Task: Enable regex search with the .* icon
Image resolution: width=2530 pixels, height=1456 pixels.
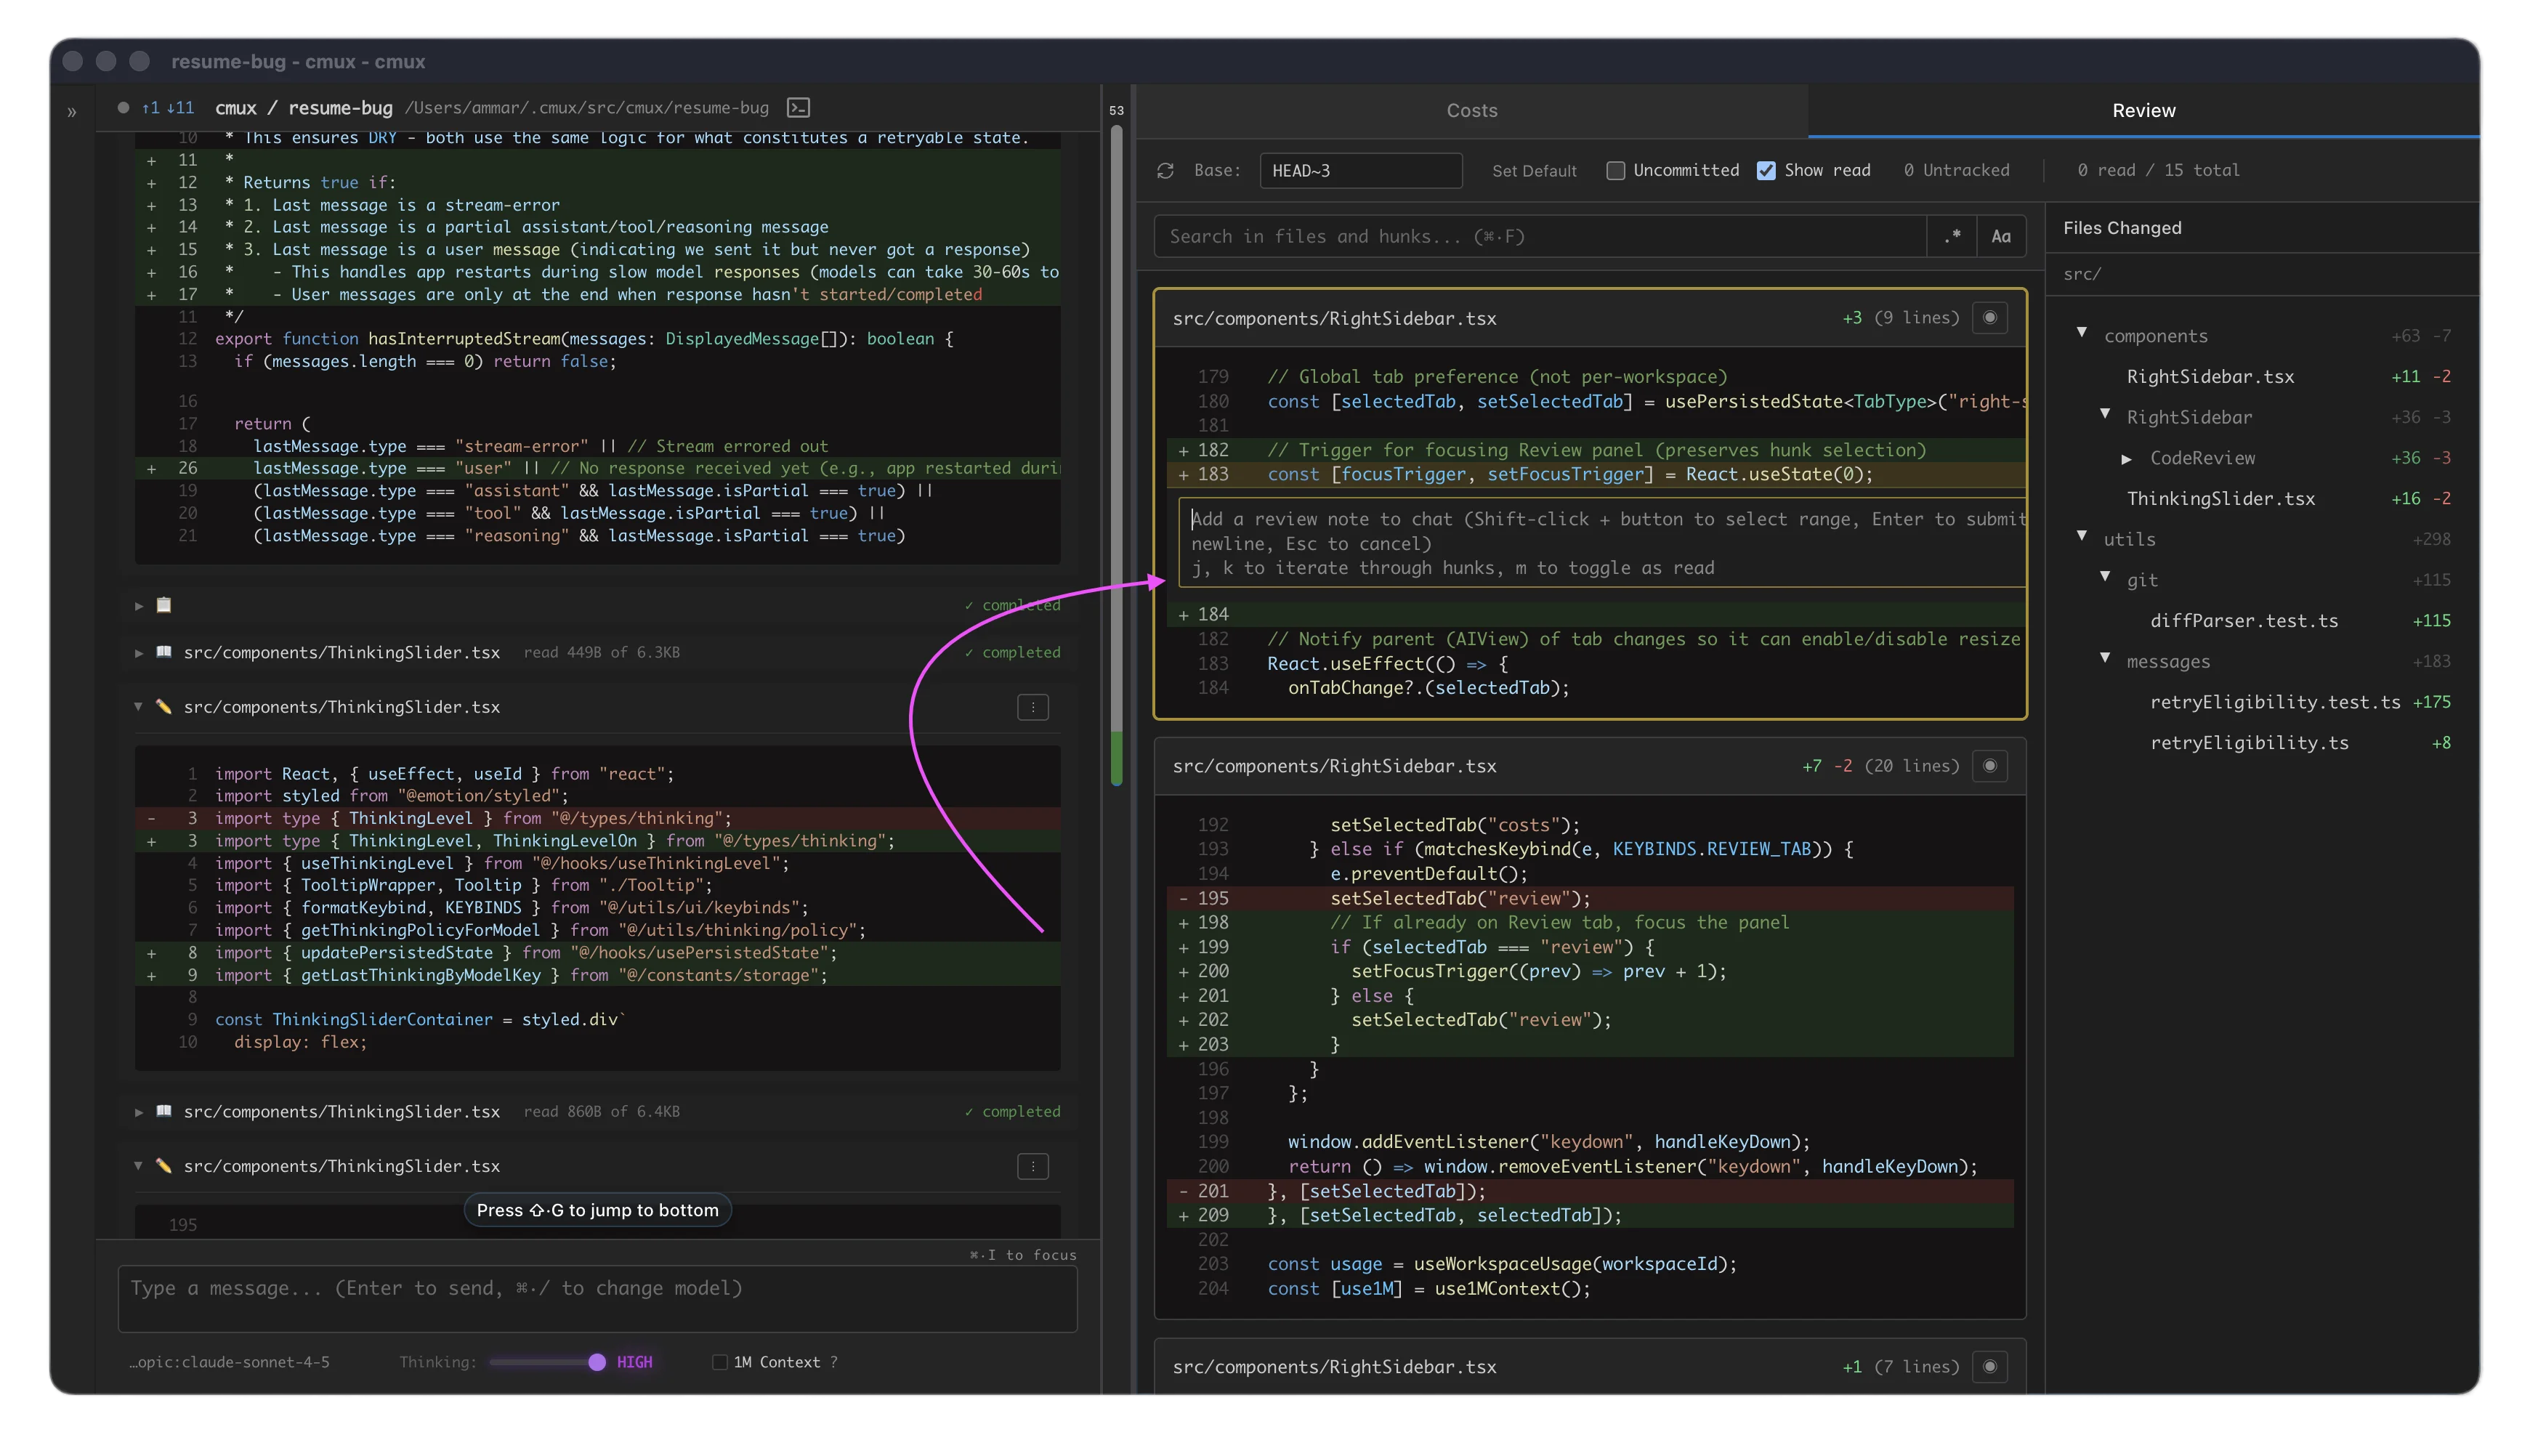Action: coord(1951,236)
